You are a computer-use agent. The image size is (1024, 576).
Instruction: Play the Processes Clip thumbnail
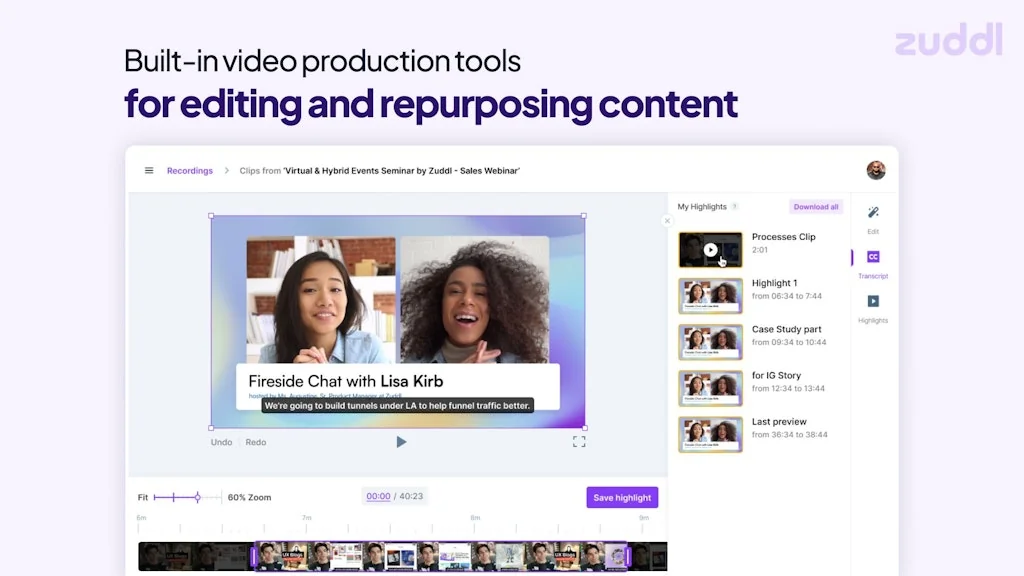(x=710, y=250)
